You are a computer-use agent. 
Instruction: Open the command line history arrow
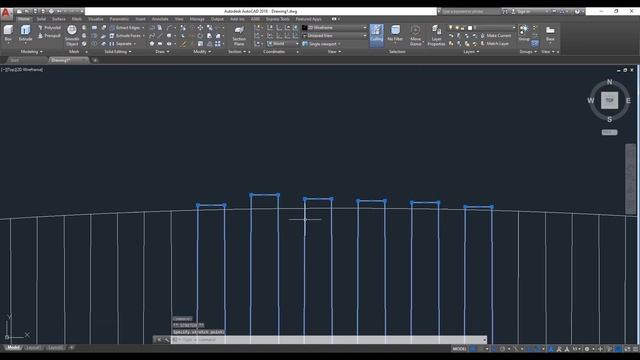point(484,340)
